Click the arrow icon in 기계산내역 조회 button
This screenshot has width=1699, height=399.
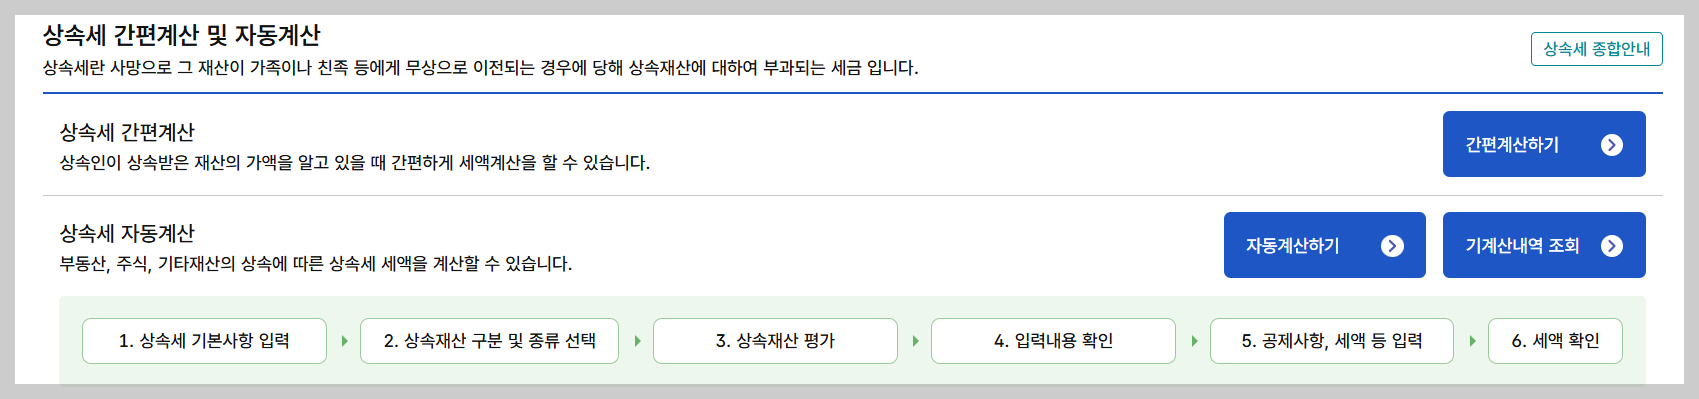[1611, 246]
